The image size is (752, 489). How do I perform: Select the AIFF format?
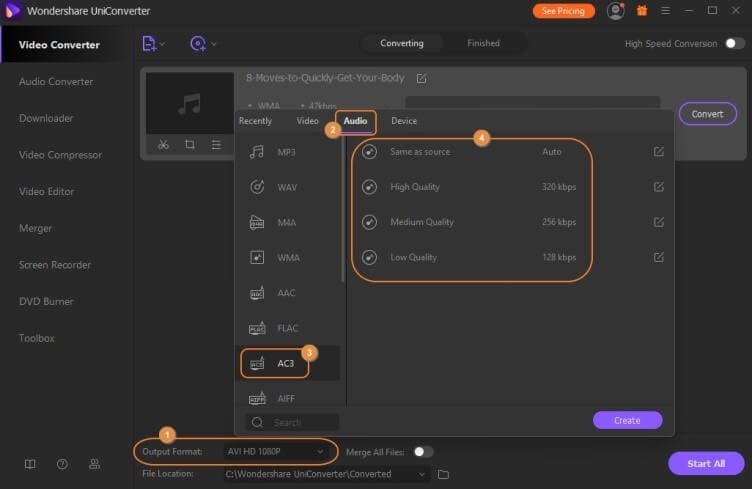click(x=289, y=398)
